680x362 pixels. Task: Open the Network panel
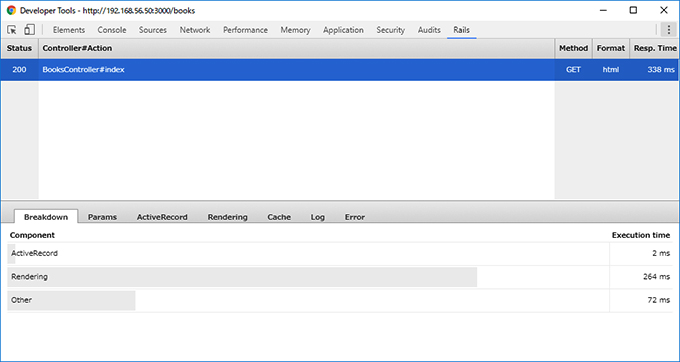[x=195, y=30]
